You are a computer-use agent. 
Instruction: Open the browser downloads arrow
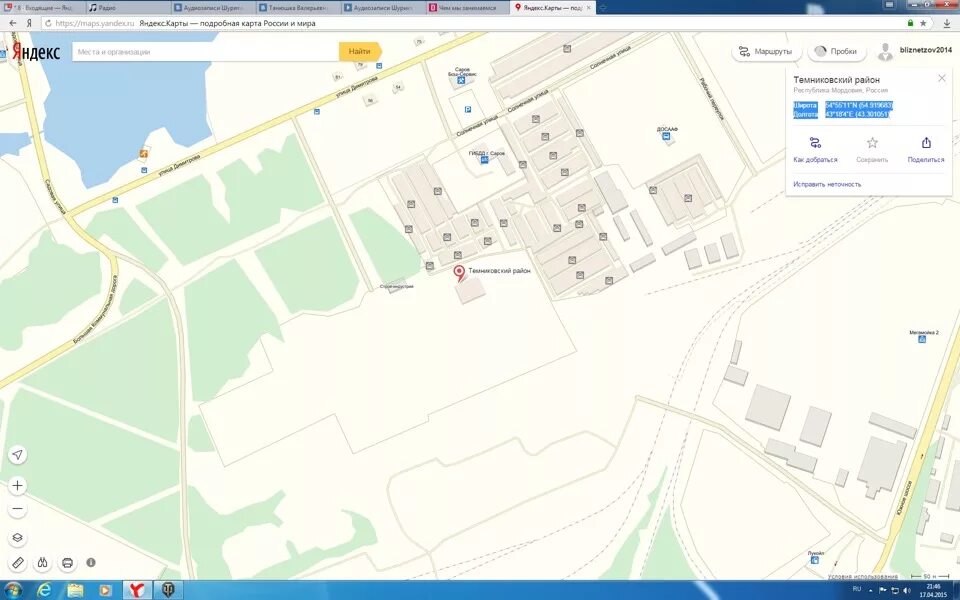[x=947, y=23]
